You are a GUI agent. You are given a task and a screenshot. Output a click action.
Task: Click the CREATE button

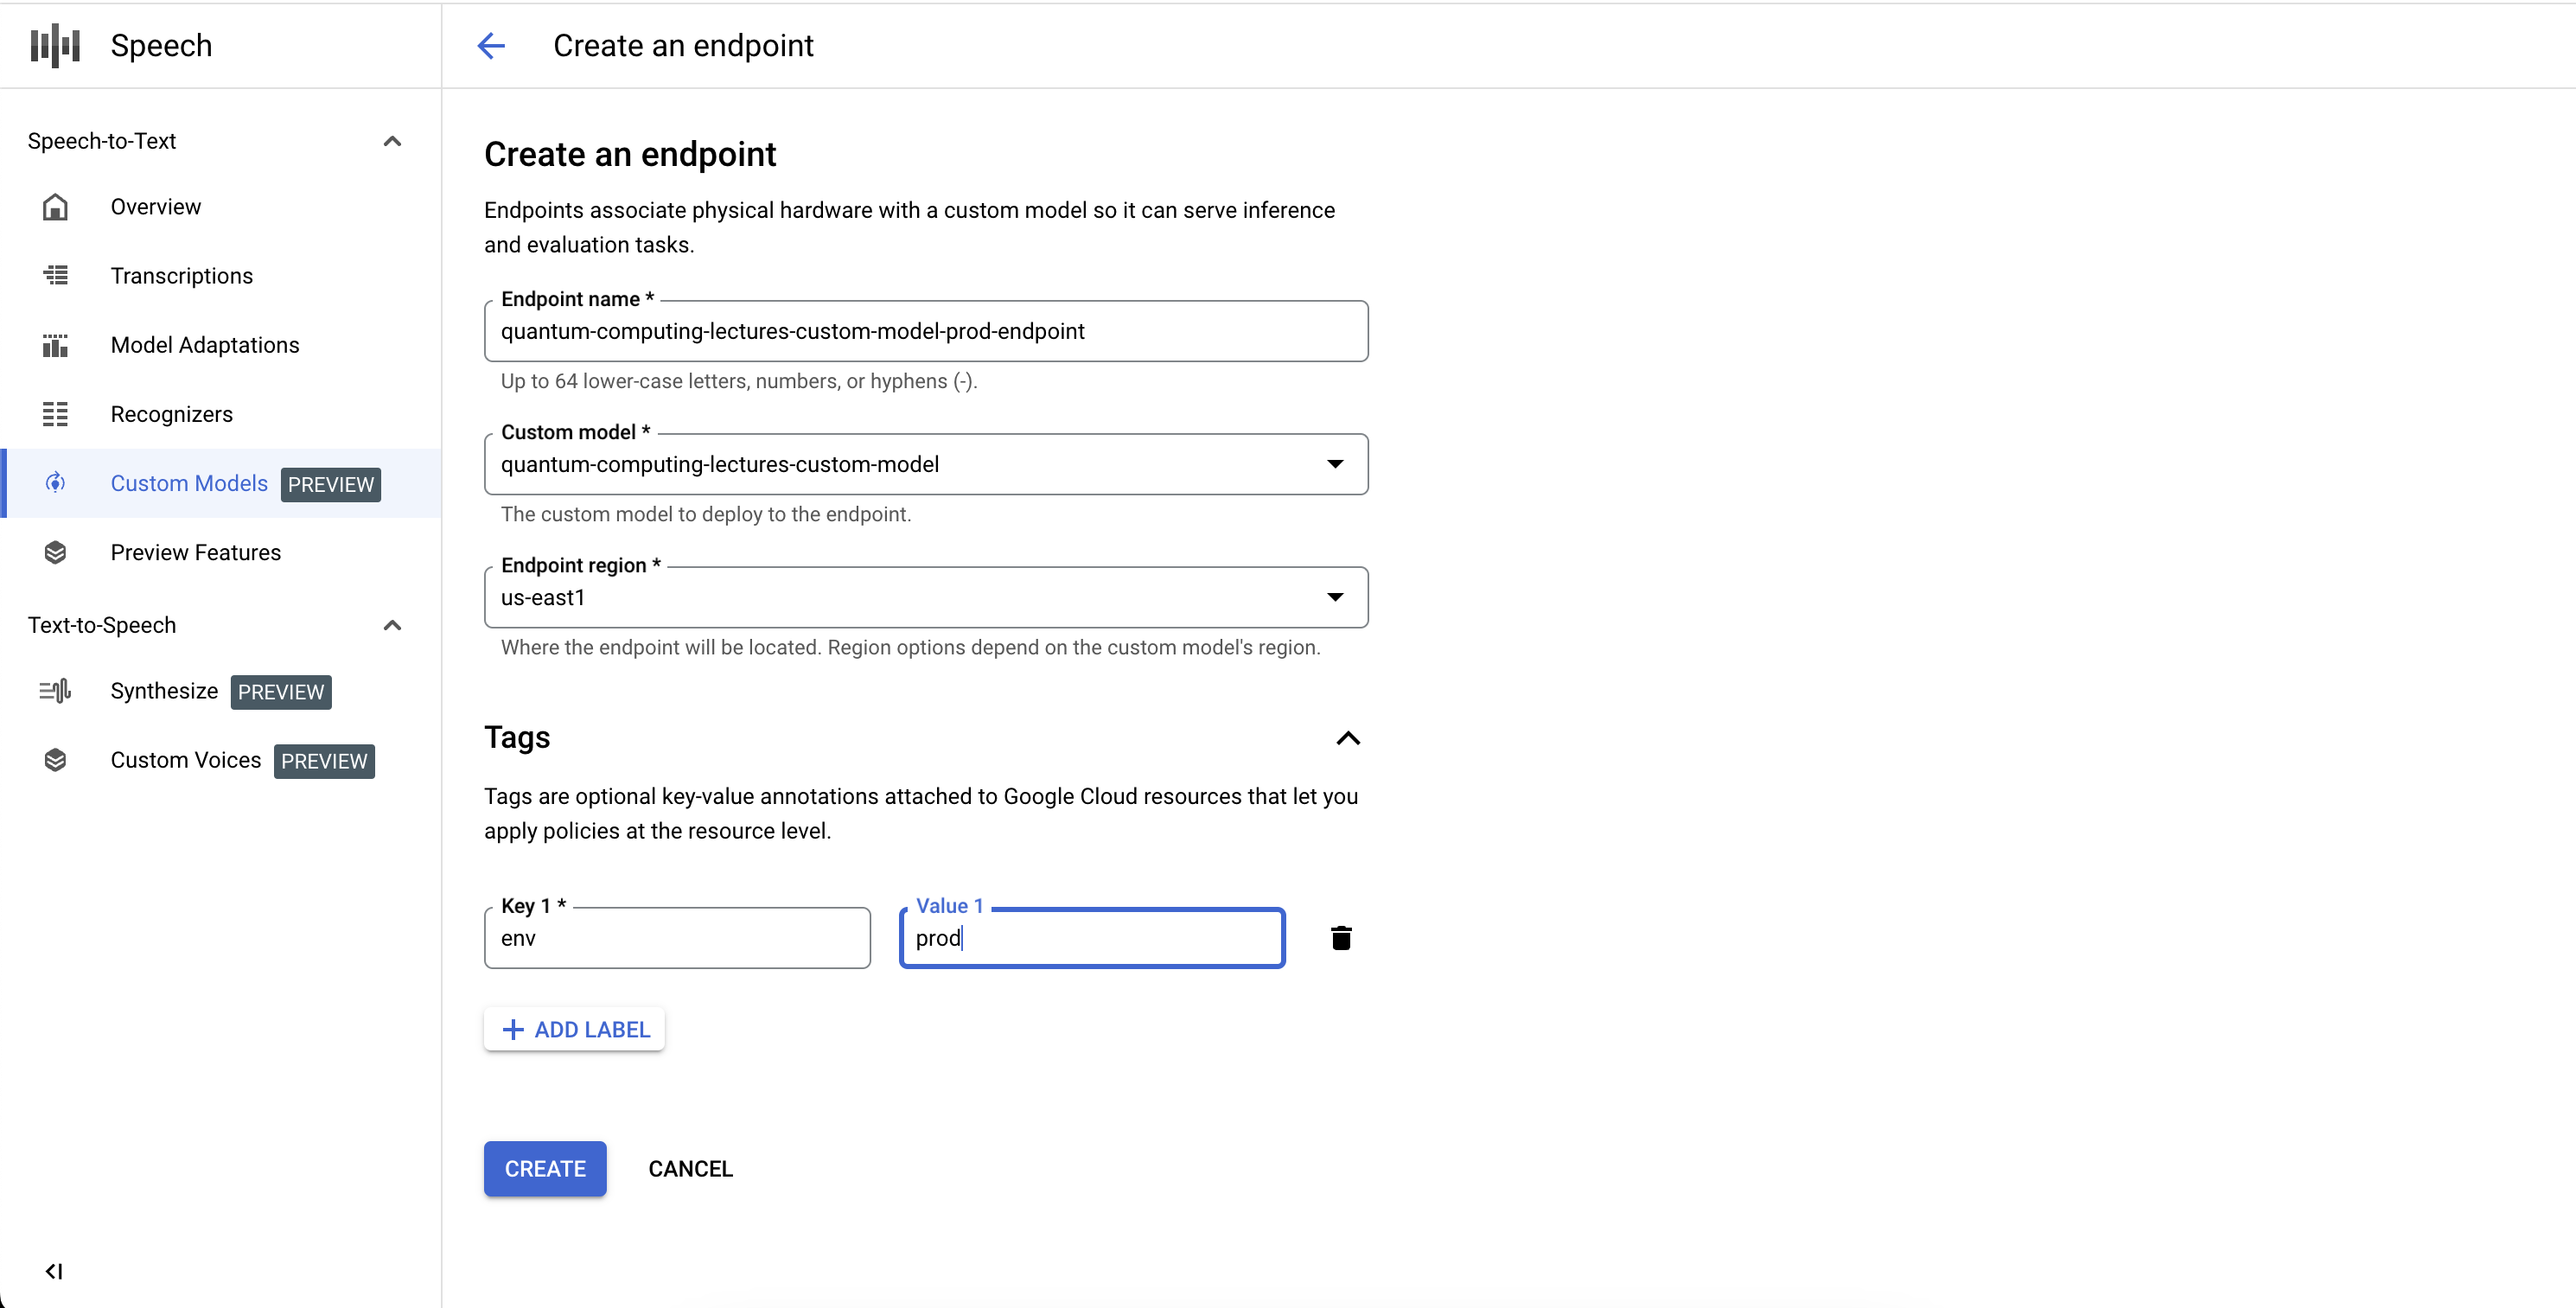(x=547, y=1170)
